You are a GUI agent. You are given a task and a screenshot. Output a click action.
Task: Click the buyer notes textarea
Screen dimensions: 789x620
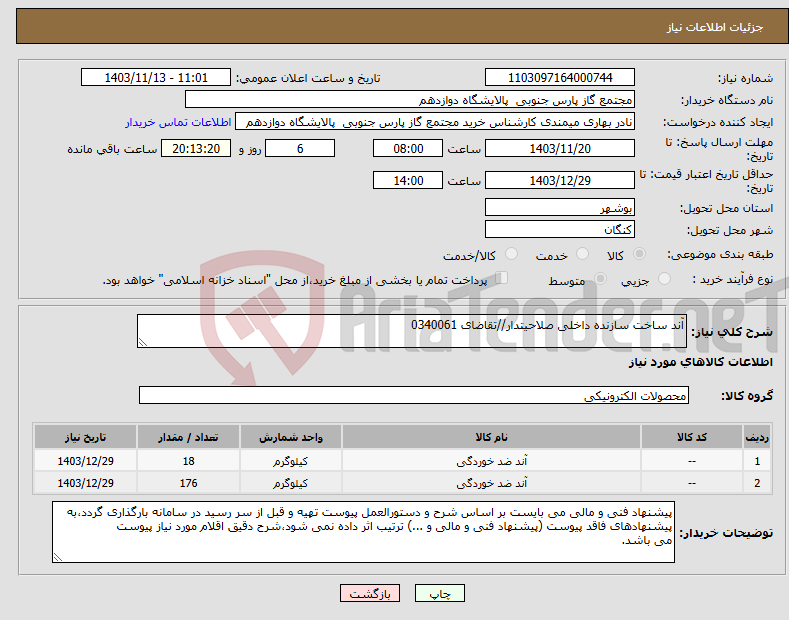tap(363, 532)
